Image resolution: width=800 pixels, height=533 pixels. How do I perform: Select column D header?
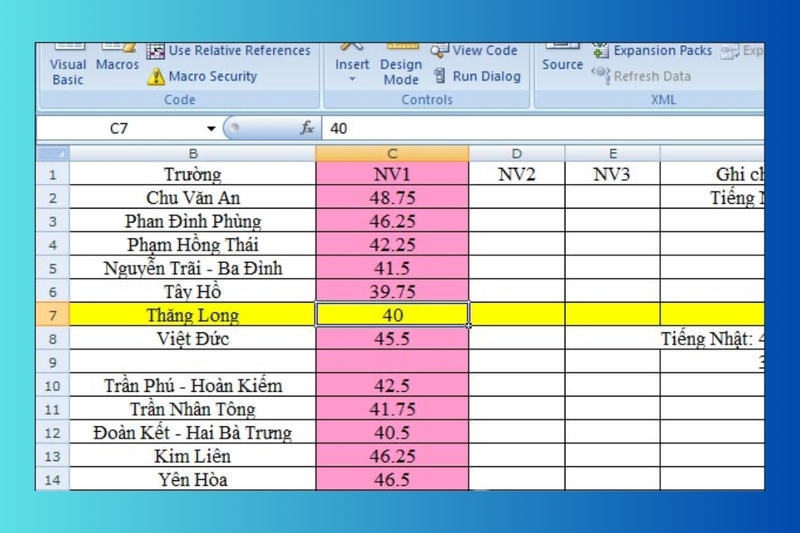516,154
